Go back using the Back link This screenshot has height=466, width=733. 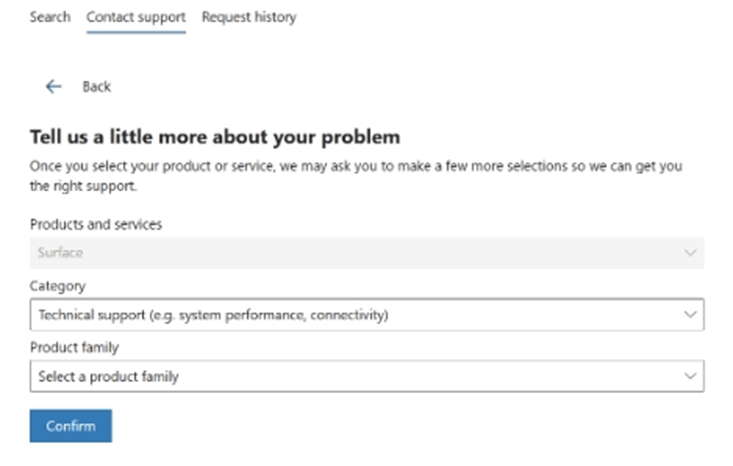tap(96, 87)
